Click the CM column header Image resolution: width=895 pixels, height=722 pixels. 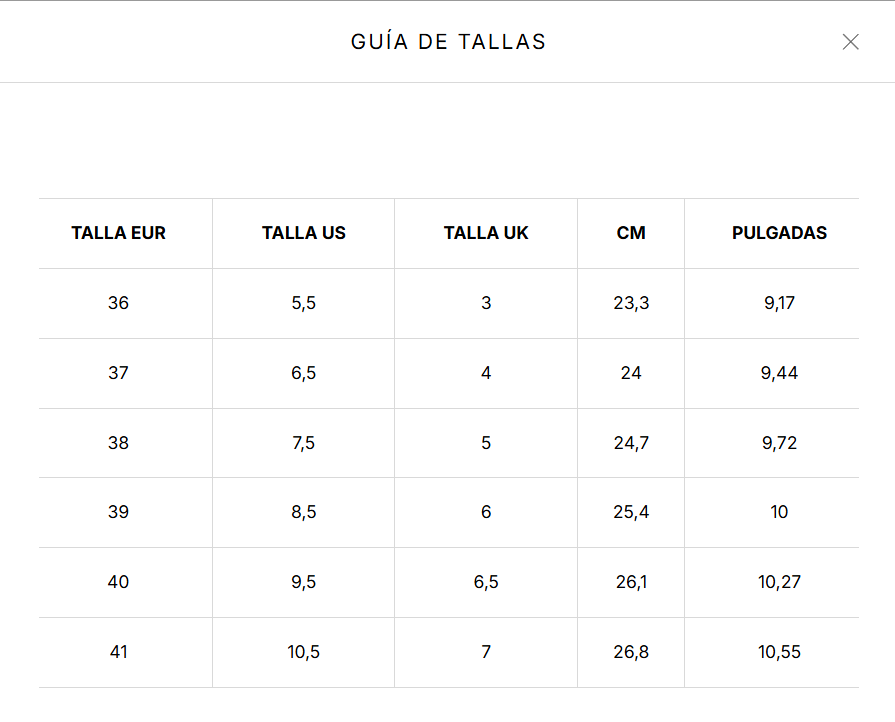click(631, 233)
